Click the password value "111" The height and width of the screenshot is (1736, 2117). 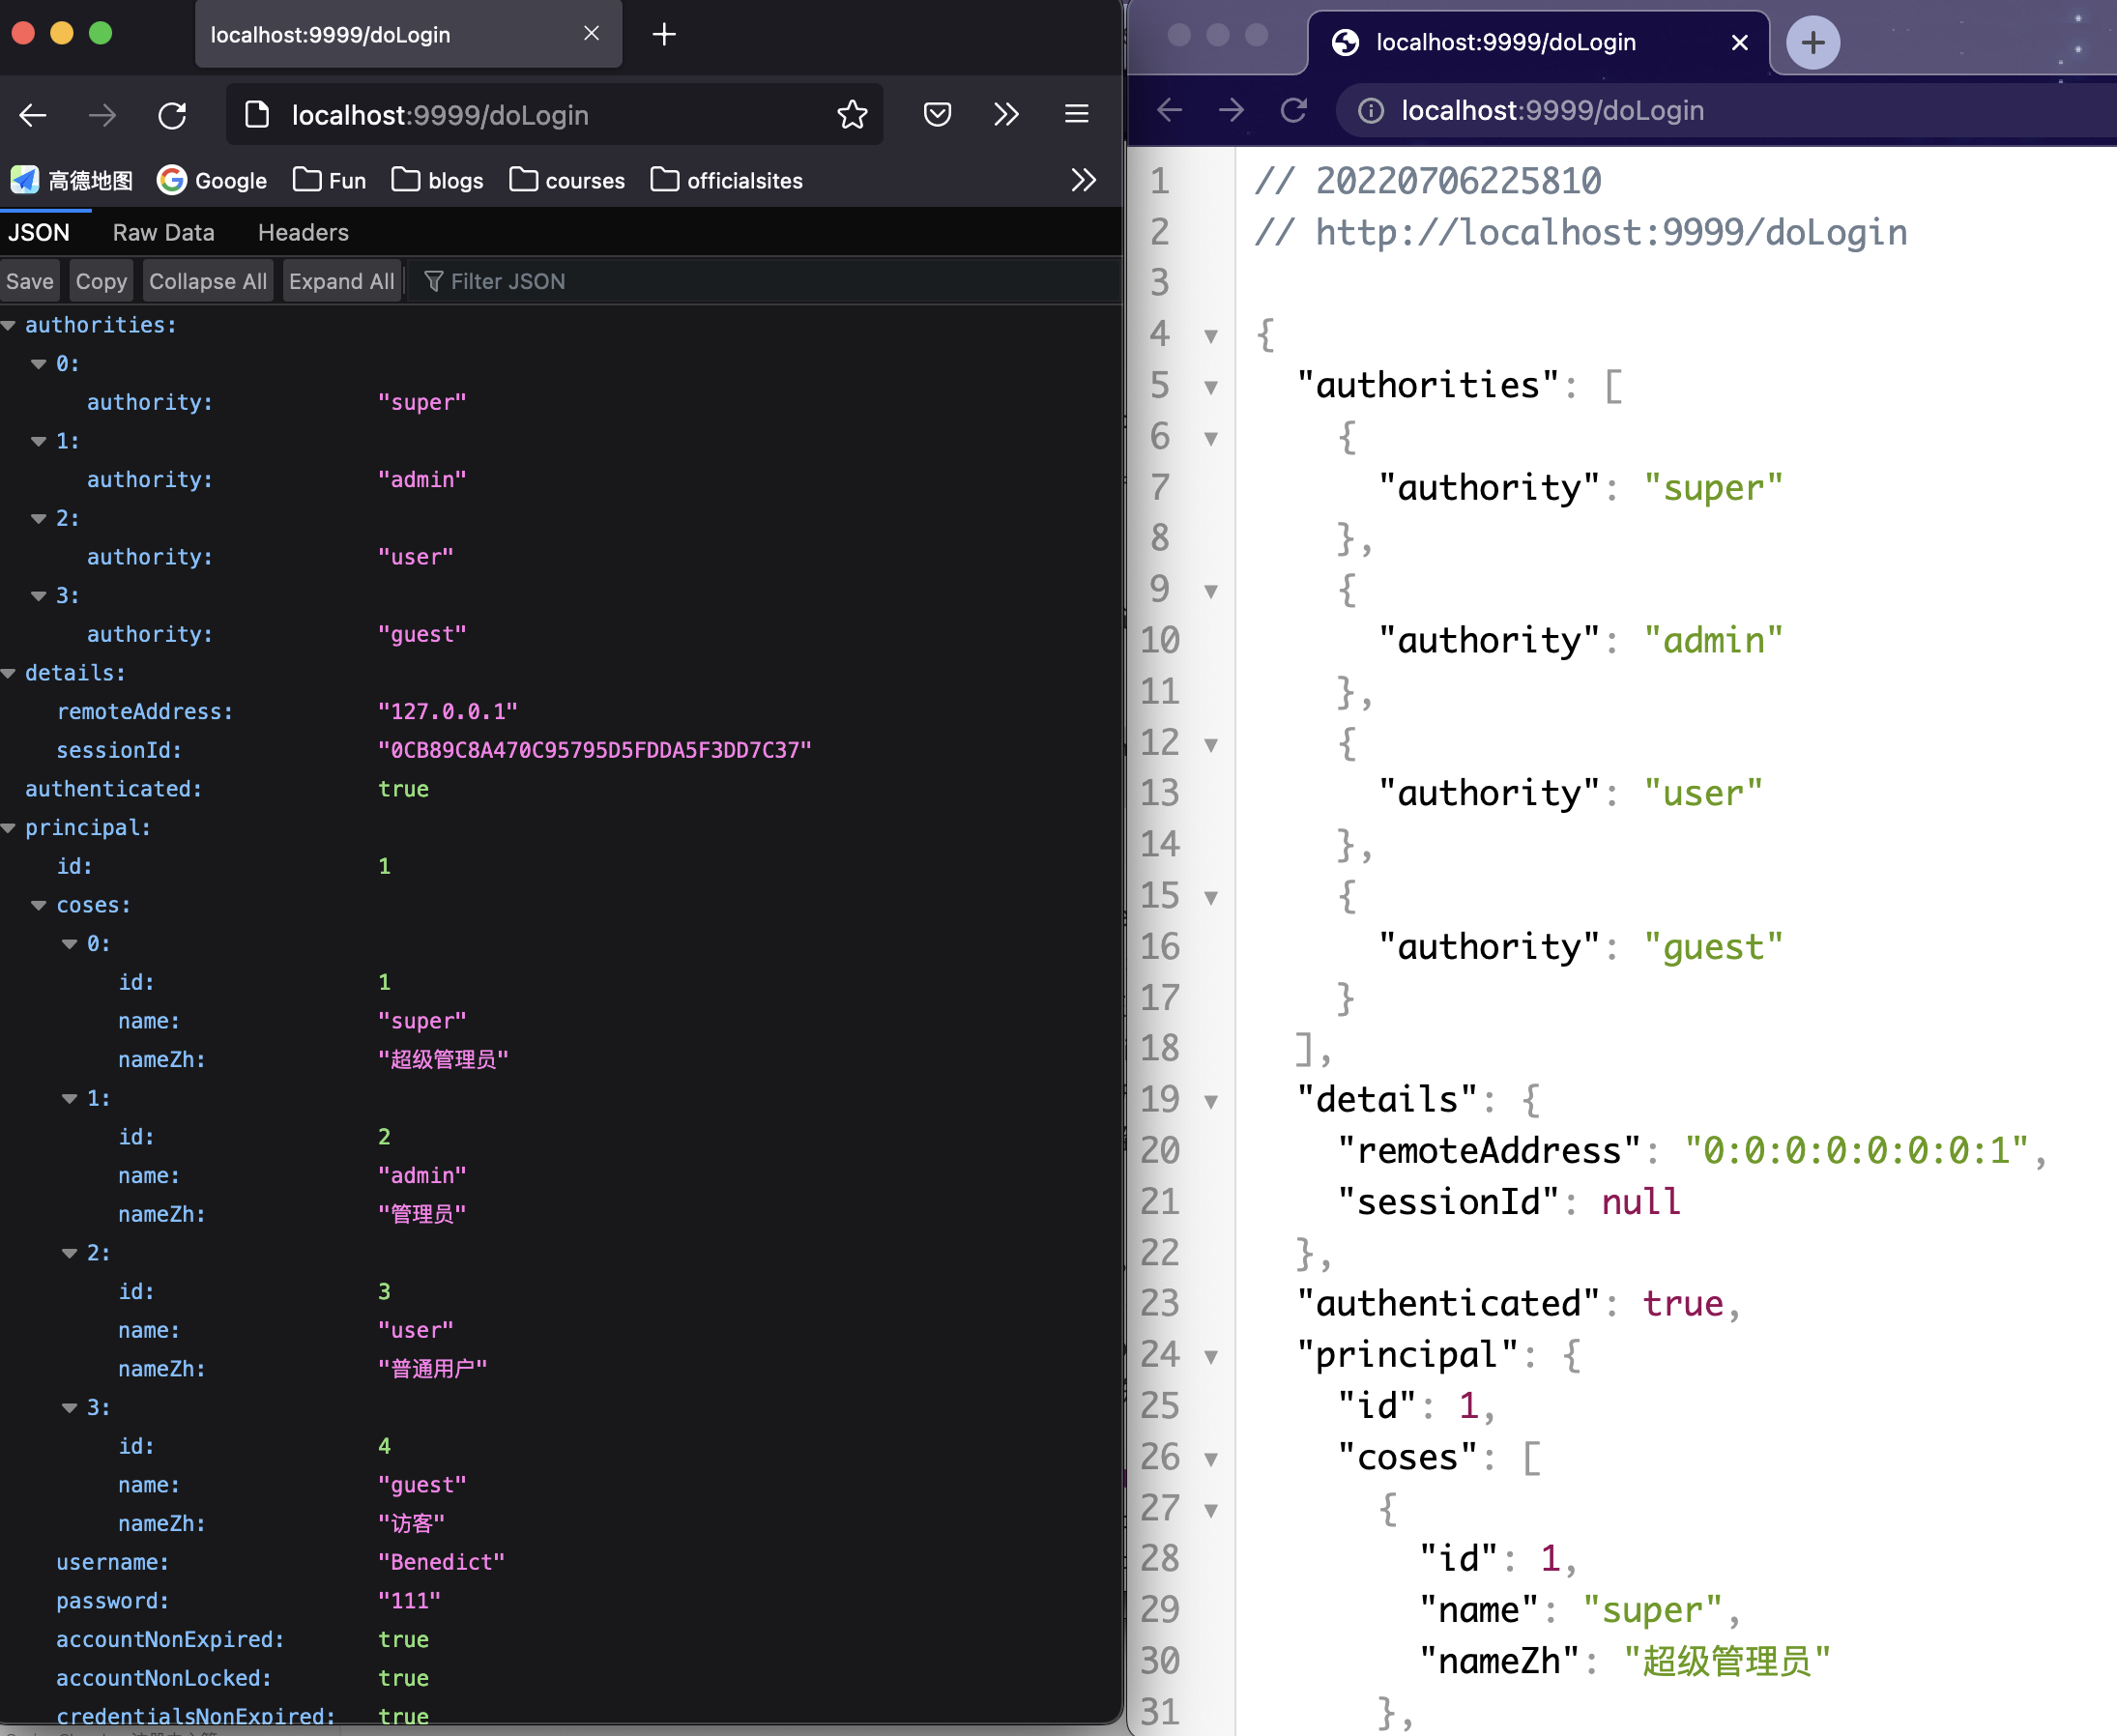409,1601
